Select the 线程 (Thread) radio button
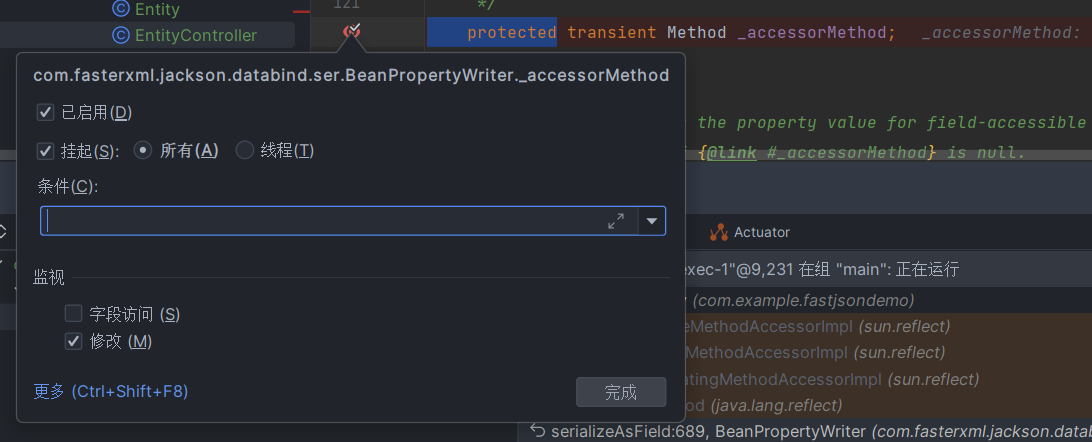This screenshot has width=1092, height=442. [245, 151]
